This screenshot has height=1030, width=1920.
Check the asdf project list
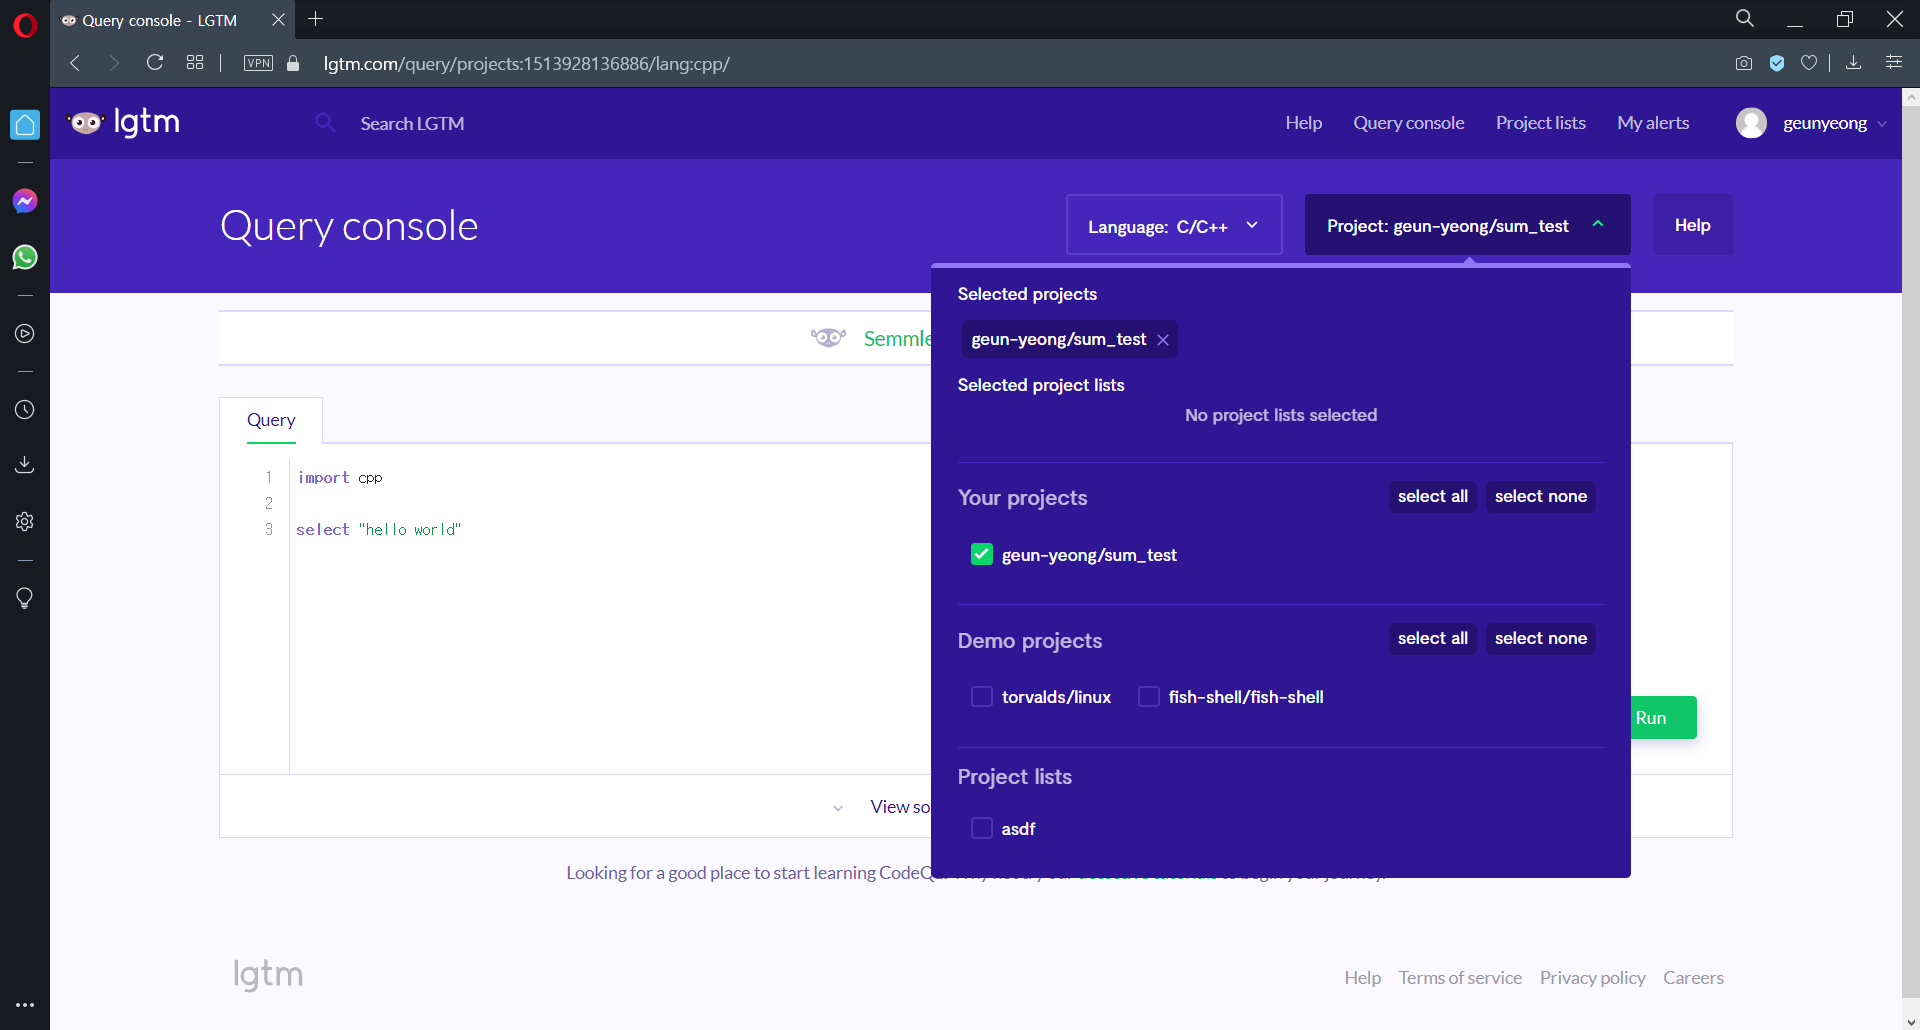pyautogui.click(x=982, y=829)
